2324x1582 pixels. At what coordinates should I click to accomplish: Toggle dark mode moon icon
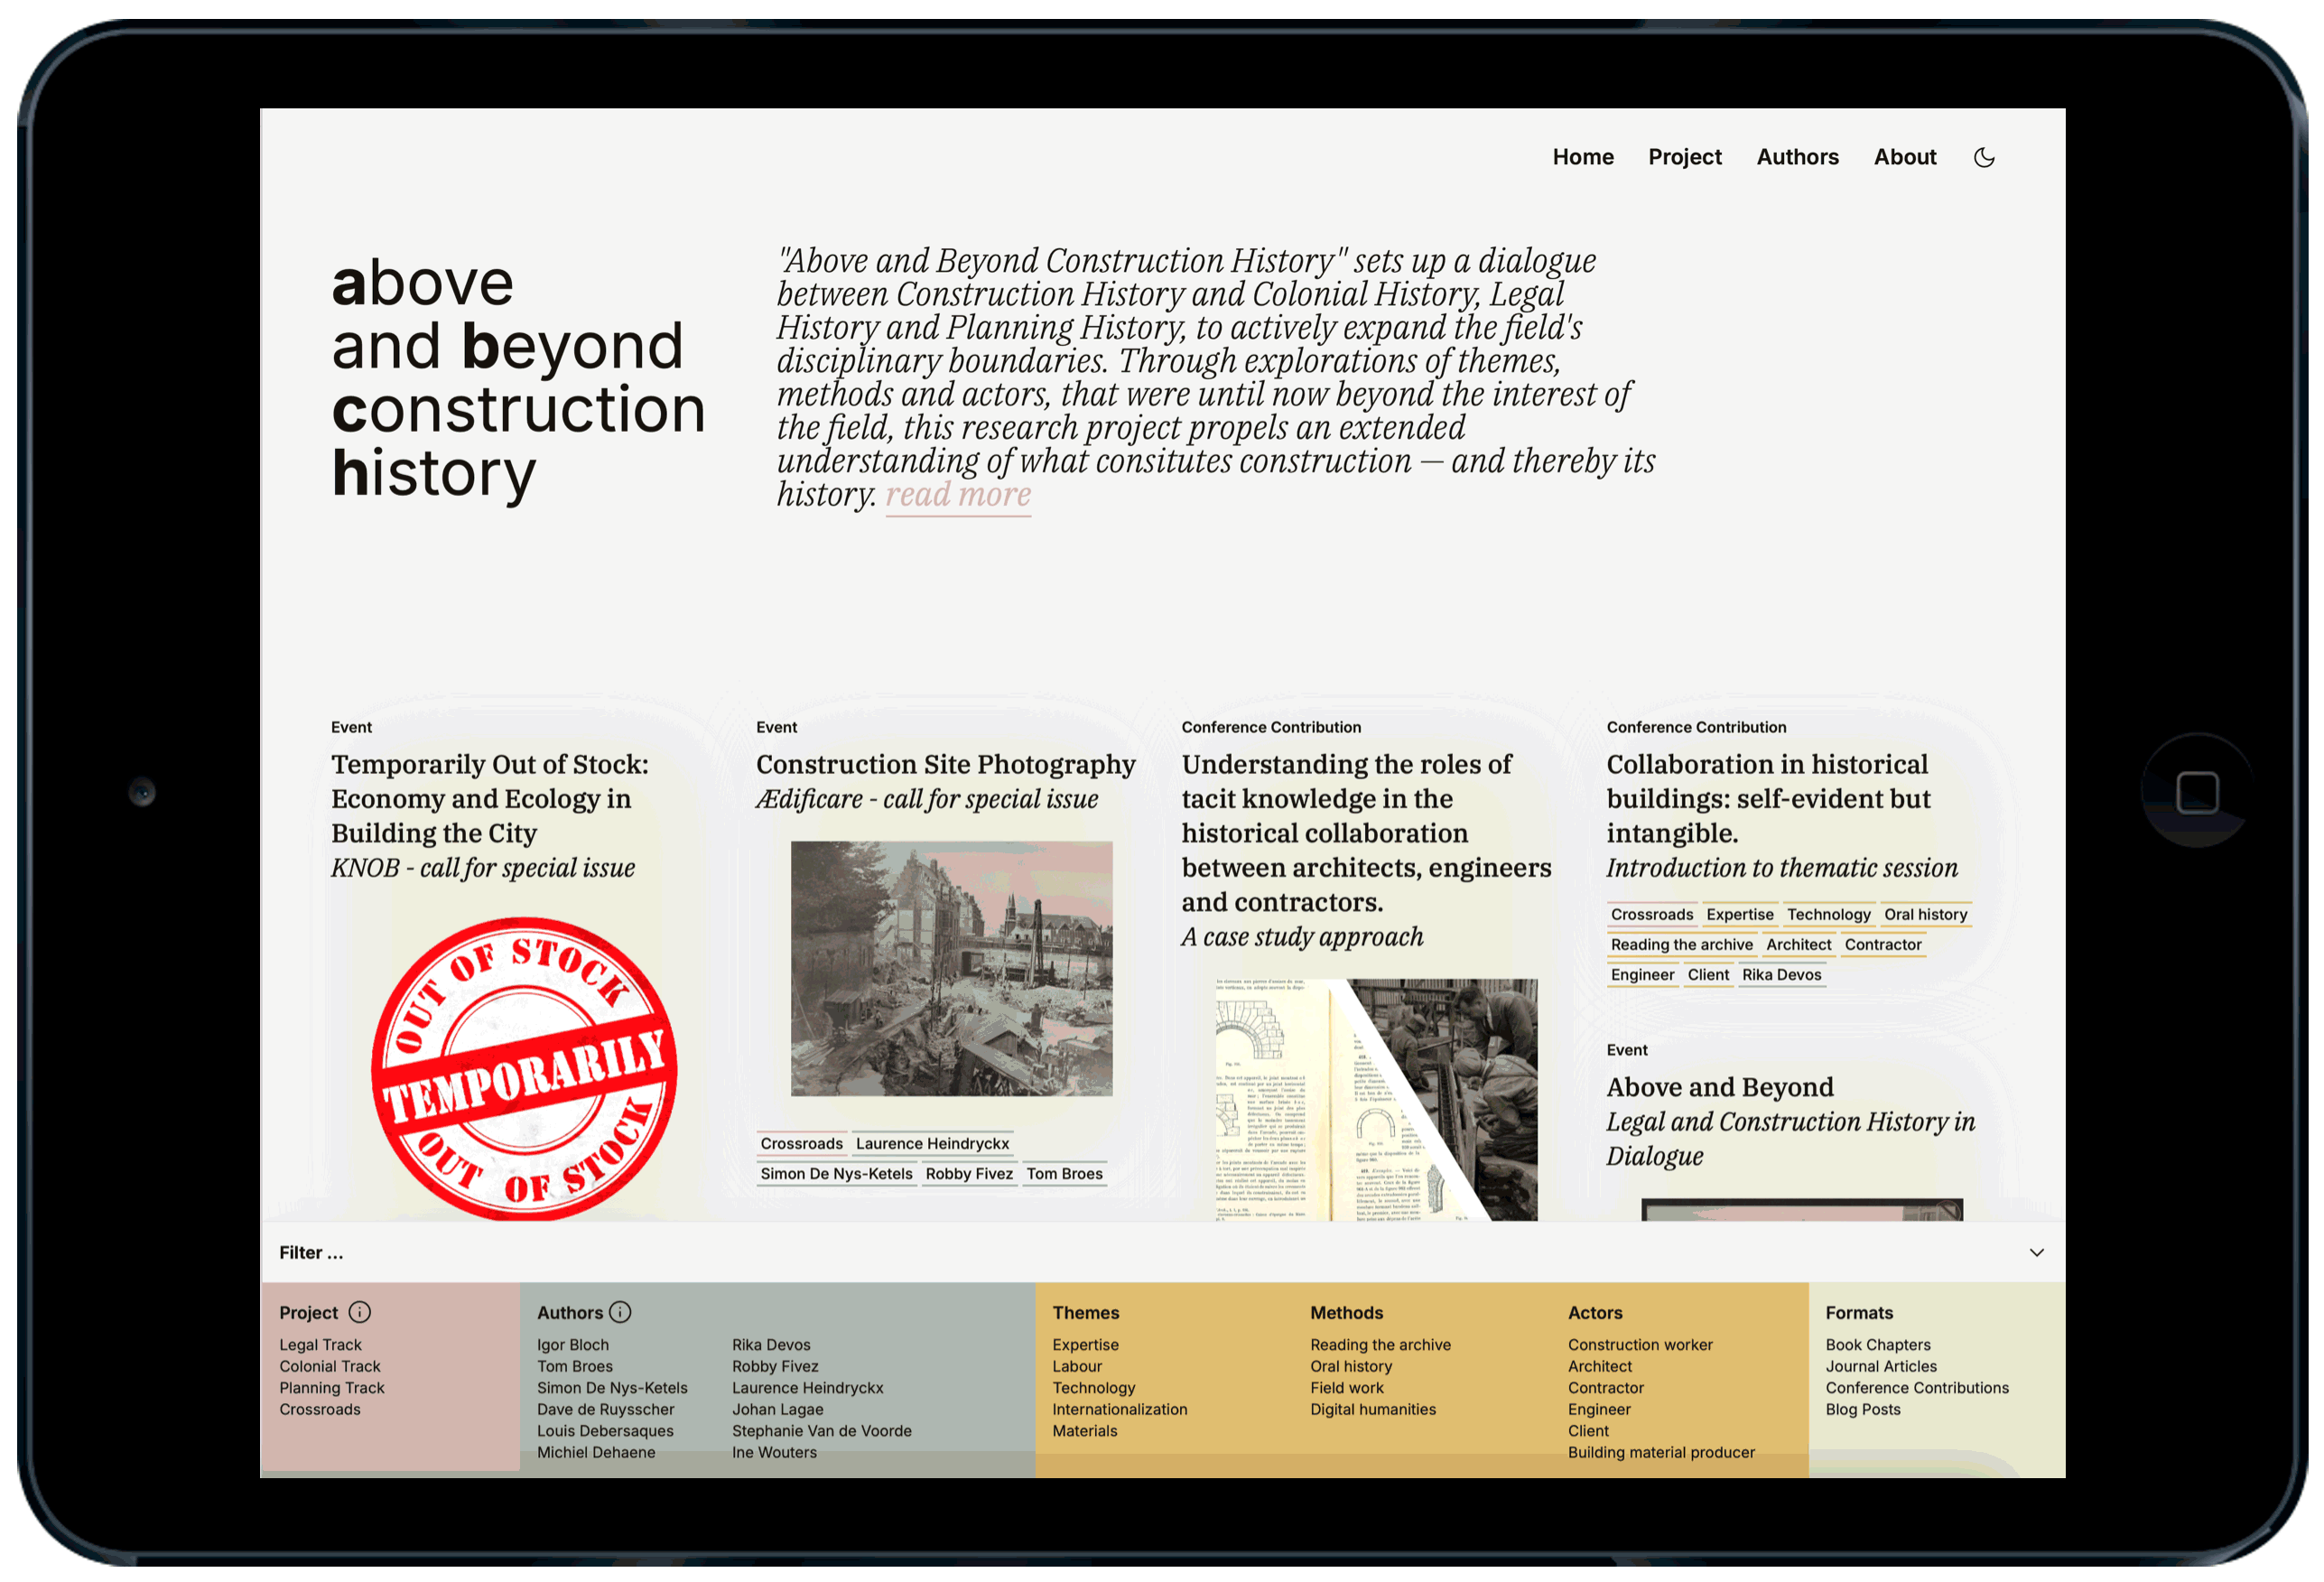1984,157
